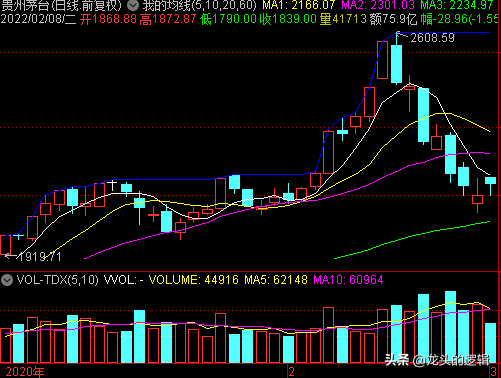Viewport: 501px width, 378px height.
Task: Click the MA2: 2301.03 value
Action: pos(378,5)
